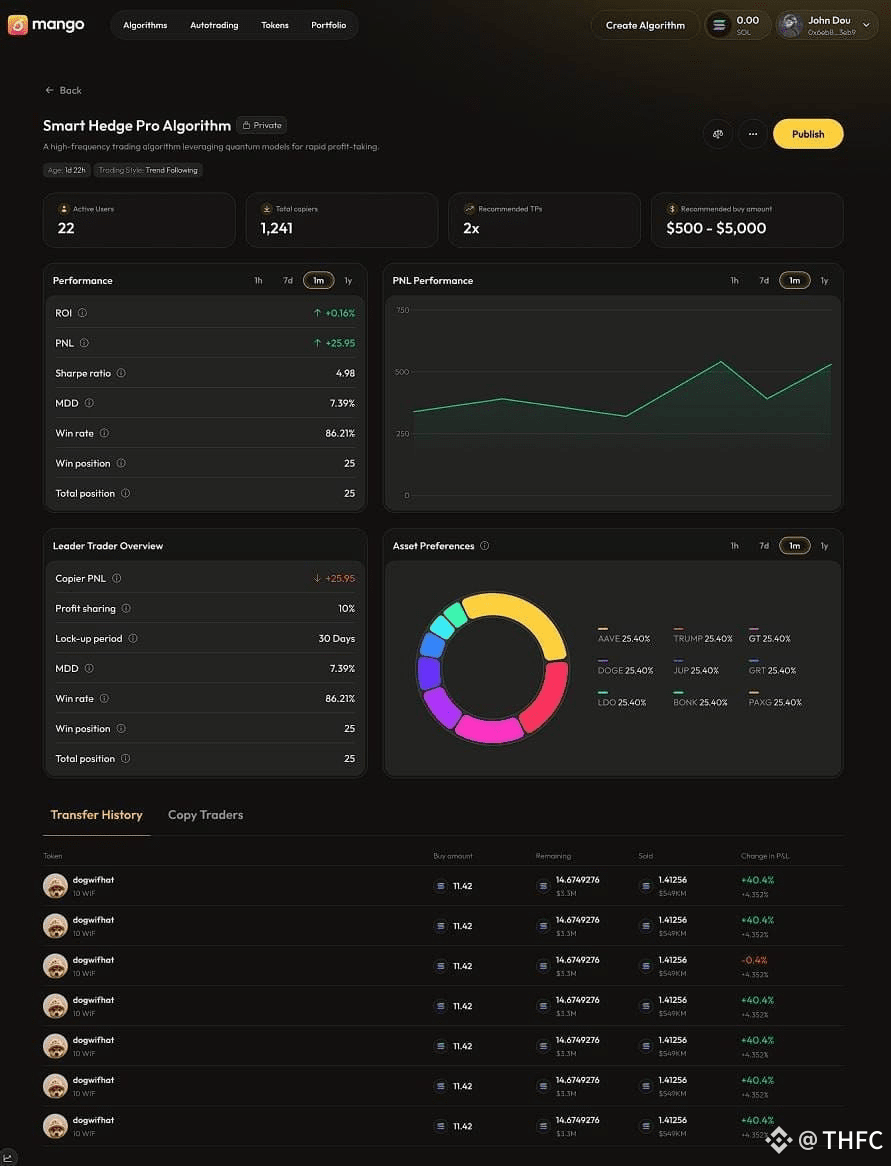This screenshot has height=1166, width=891.
Task: Click the PNL Performance line chart area
Action: (613, 403)
